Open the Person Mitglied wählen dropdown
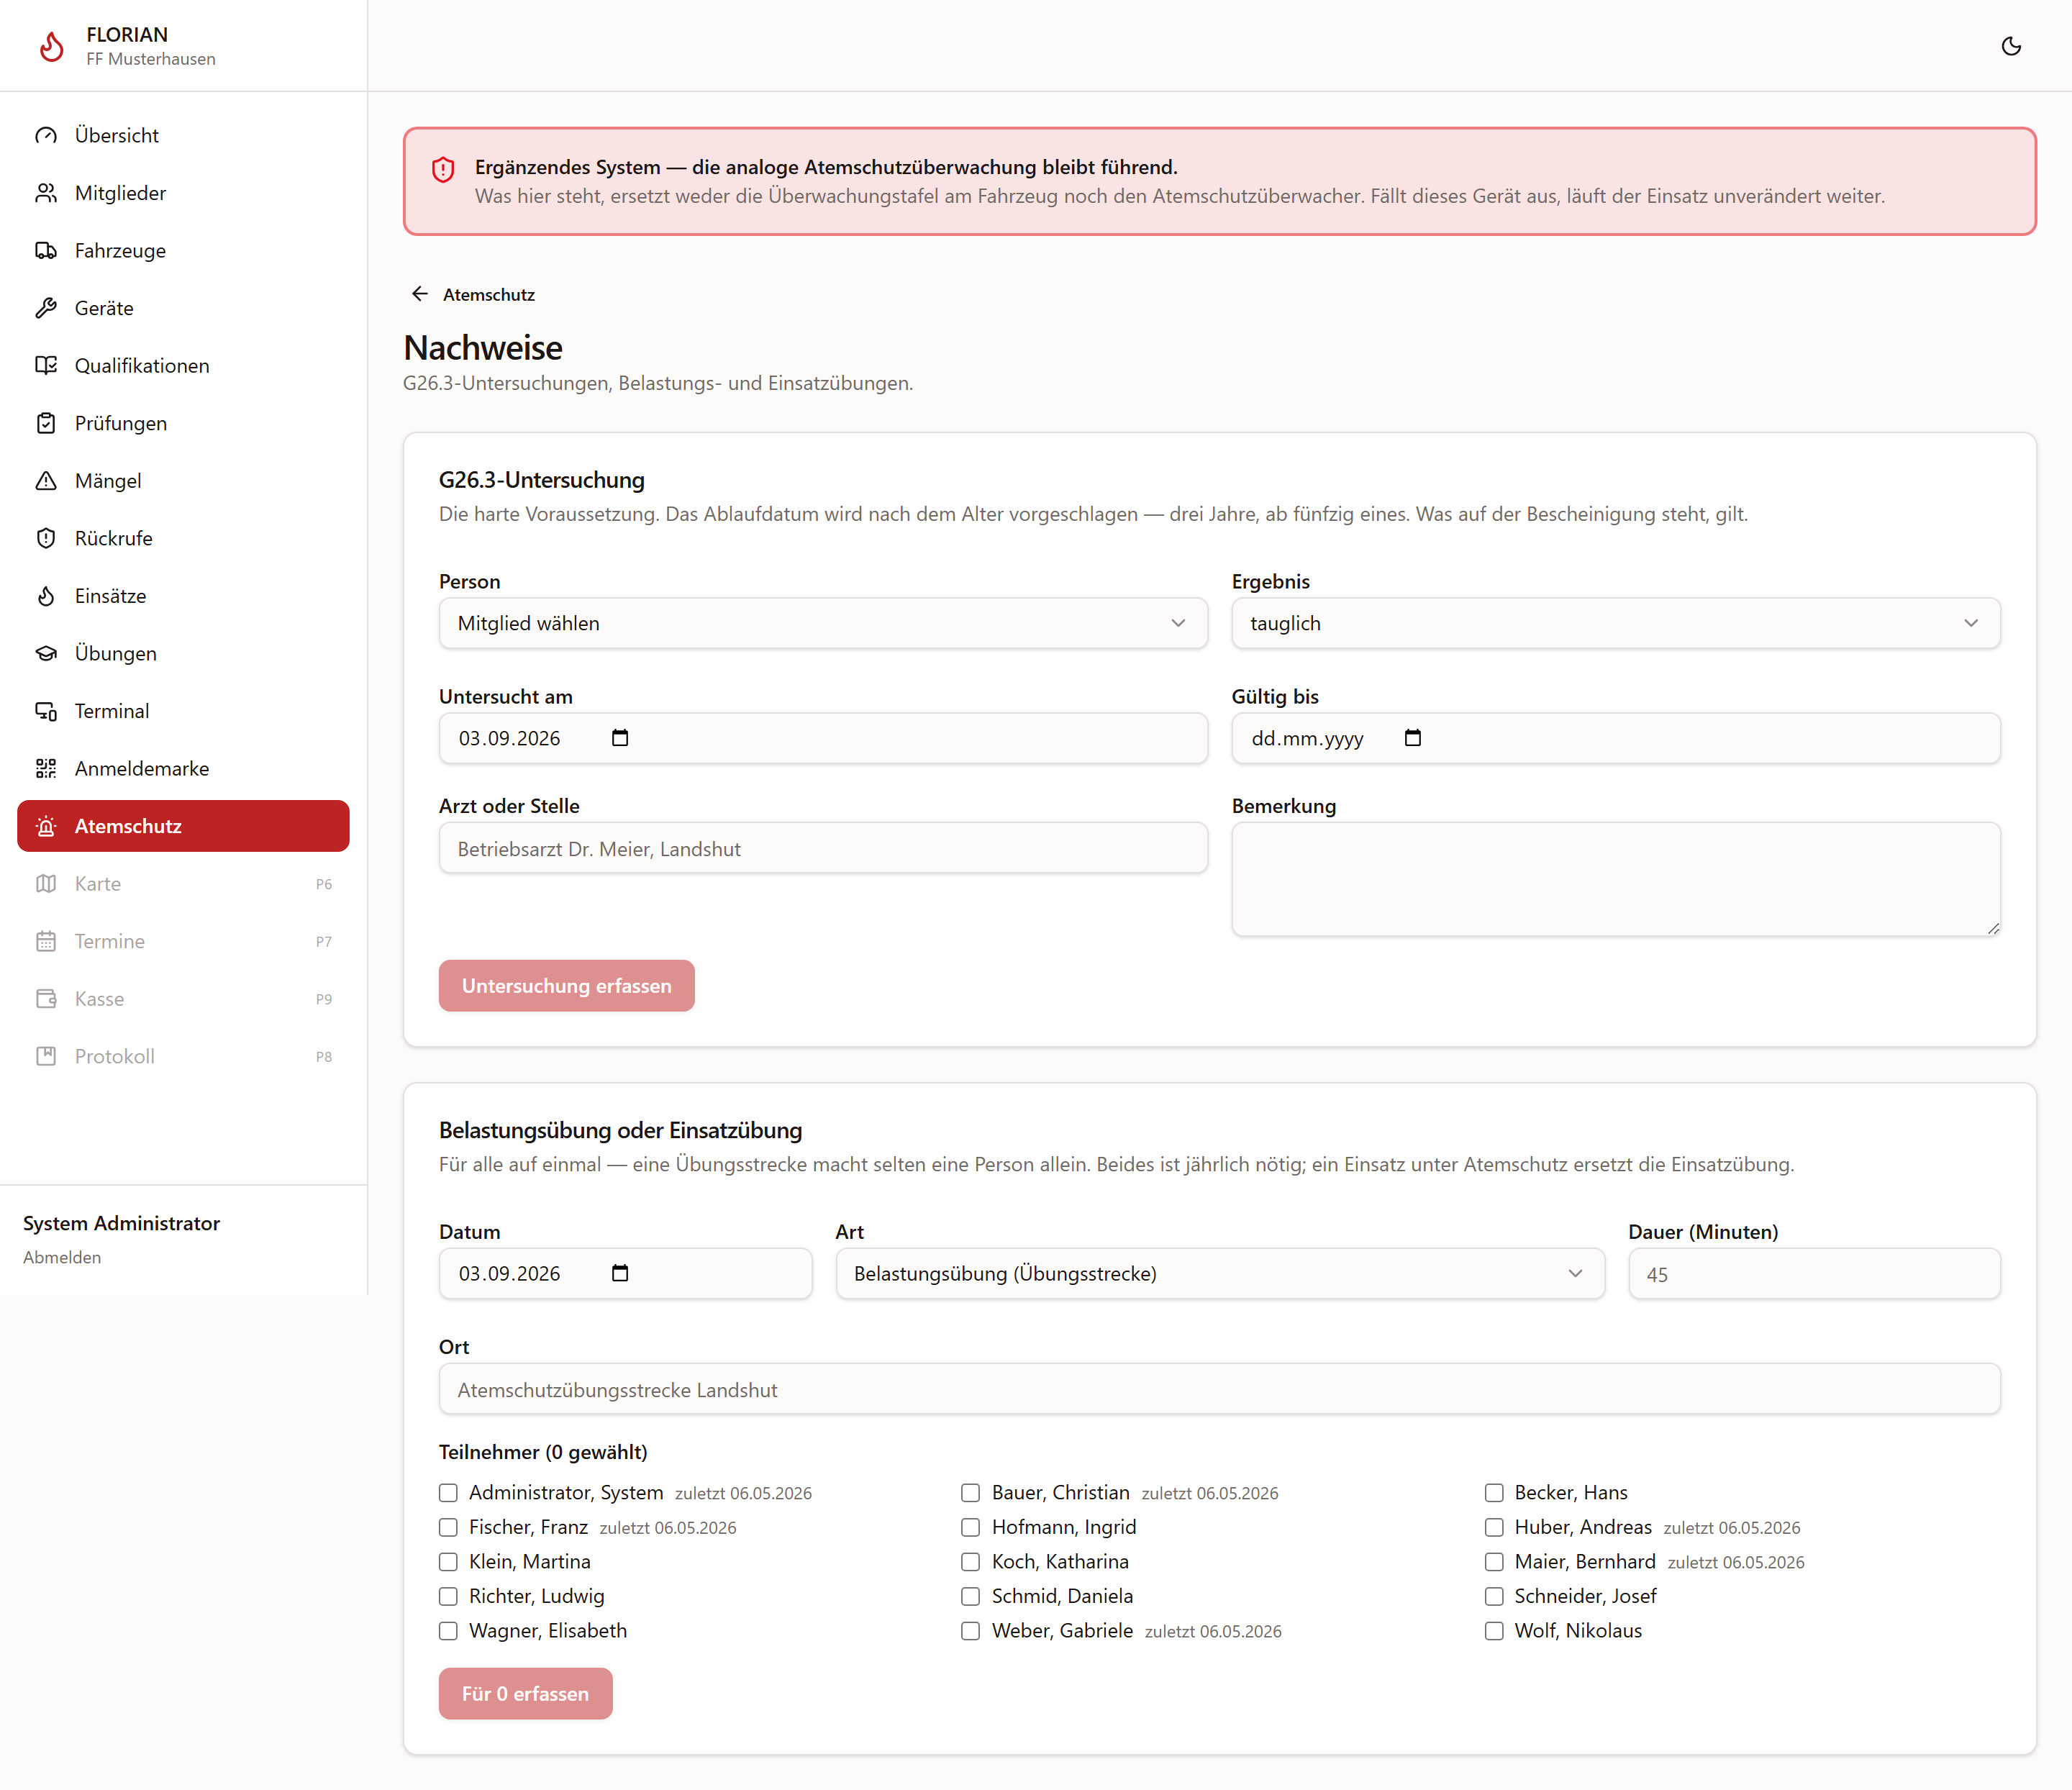This screenshot has width=2072, height=1790. [823, 623]
